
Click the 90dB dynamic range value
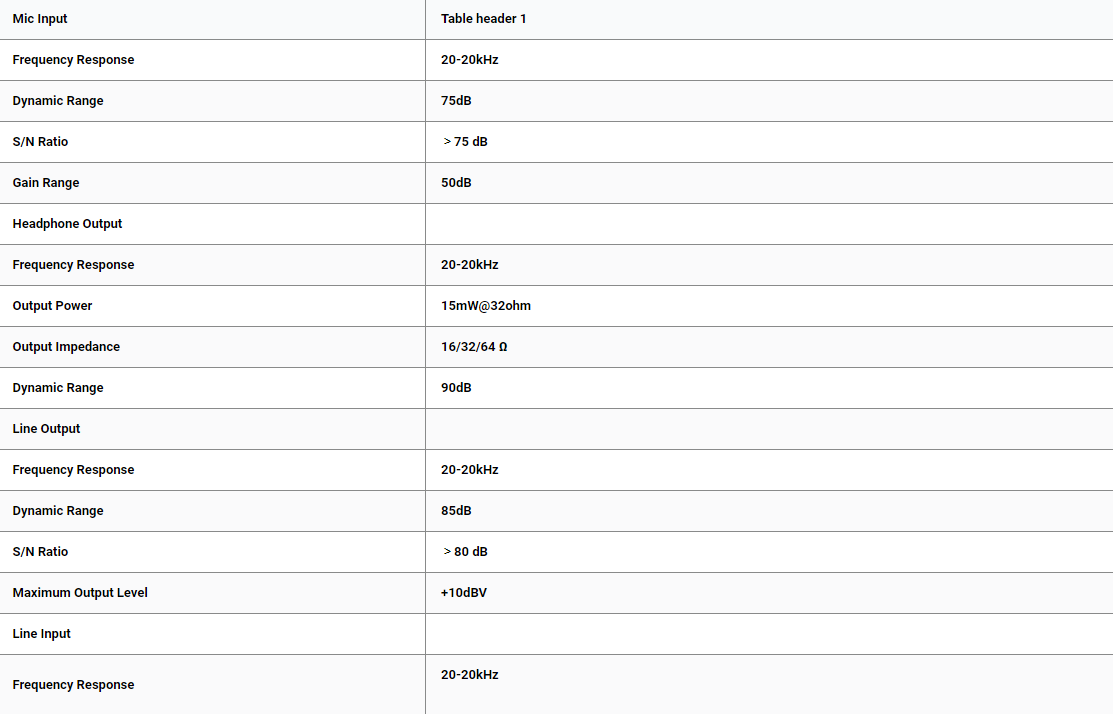click(x=456, y=388)
